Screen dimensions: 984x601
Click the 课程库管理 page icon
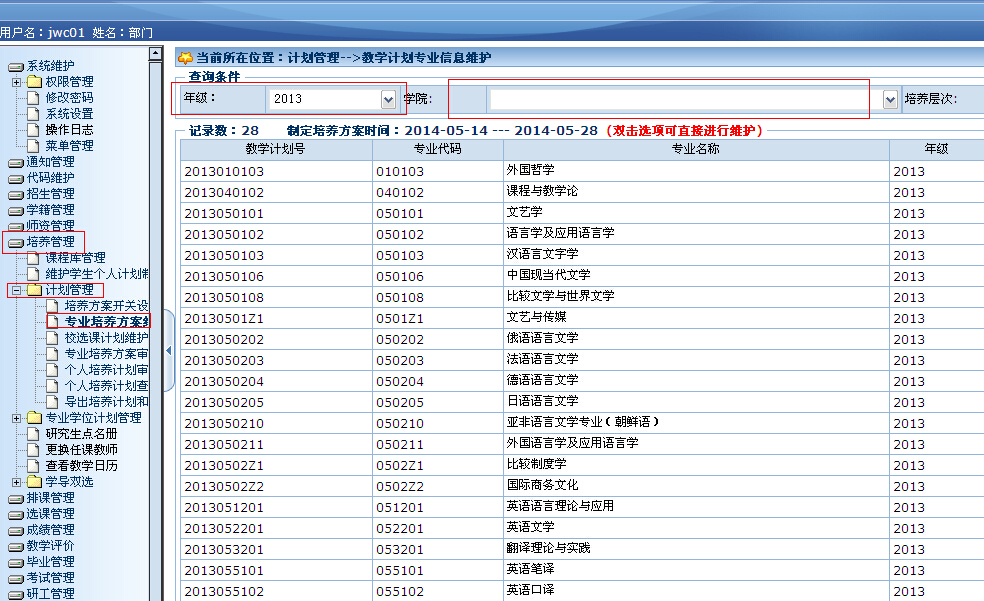tap(34, 258)
